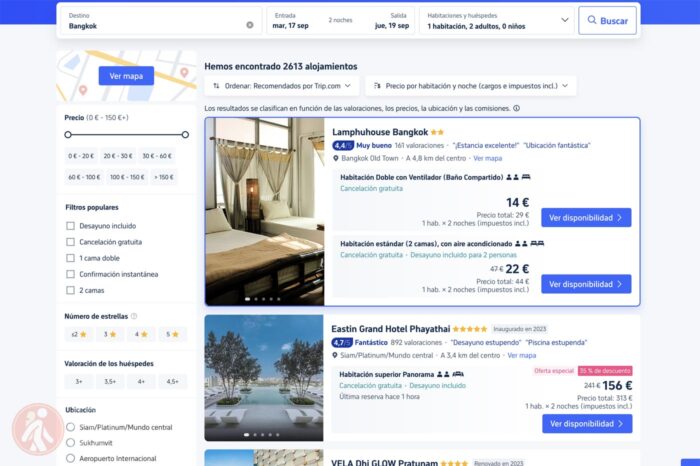Image resolution: width=700 pixels, height=466 pixels.
Task: Ver disponibilidad for Habitación estándar (2 camas)
Action: [586, 284]
